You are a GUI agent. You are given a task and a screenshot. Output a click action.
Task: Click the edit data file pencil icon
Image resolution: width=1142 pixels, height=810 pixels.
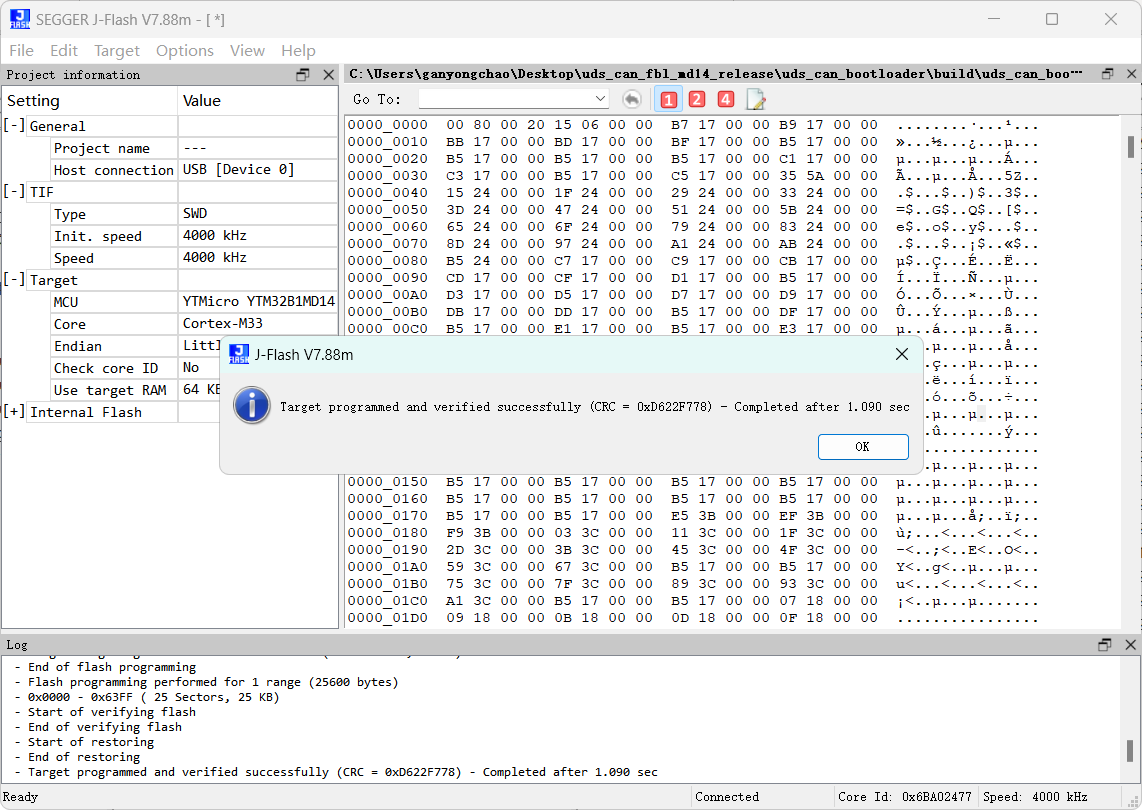(x=755, y=99)
